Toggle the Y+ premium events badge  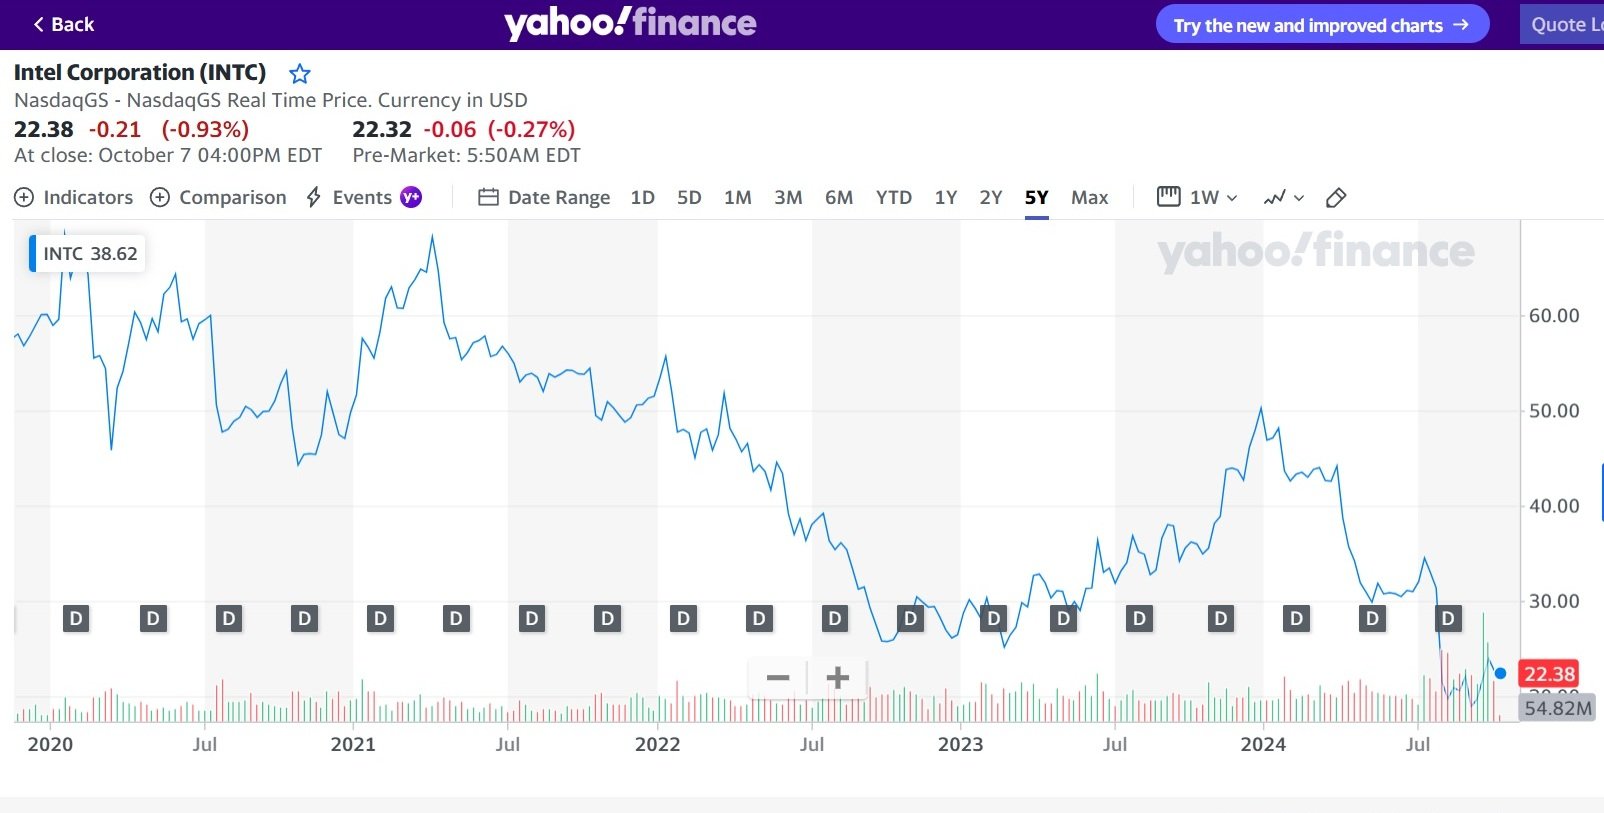(409, 197)
